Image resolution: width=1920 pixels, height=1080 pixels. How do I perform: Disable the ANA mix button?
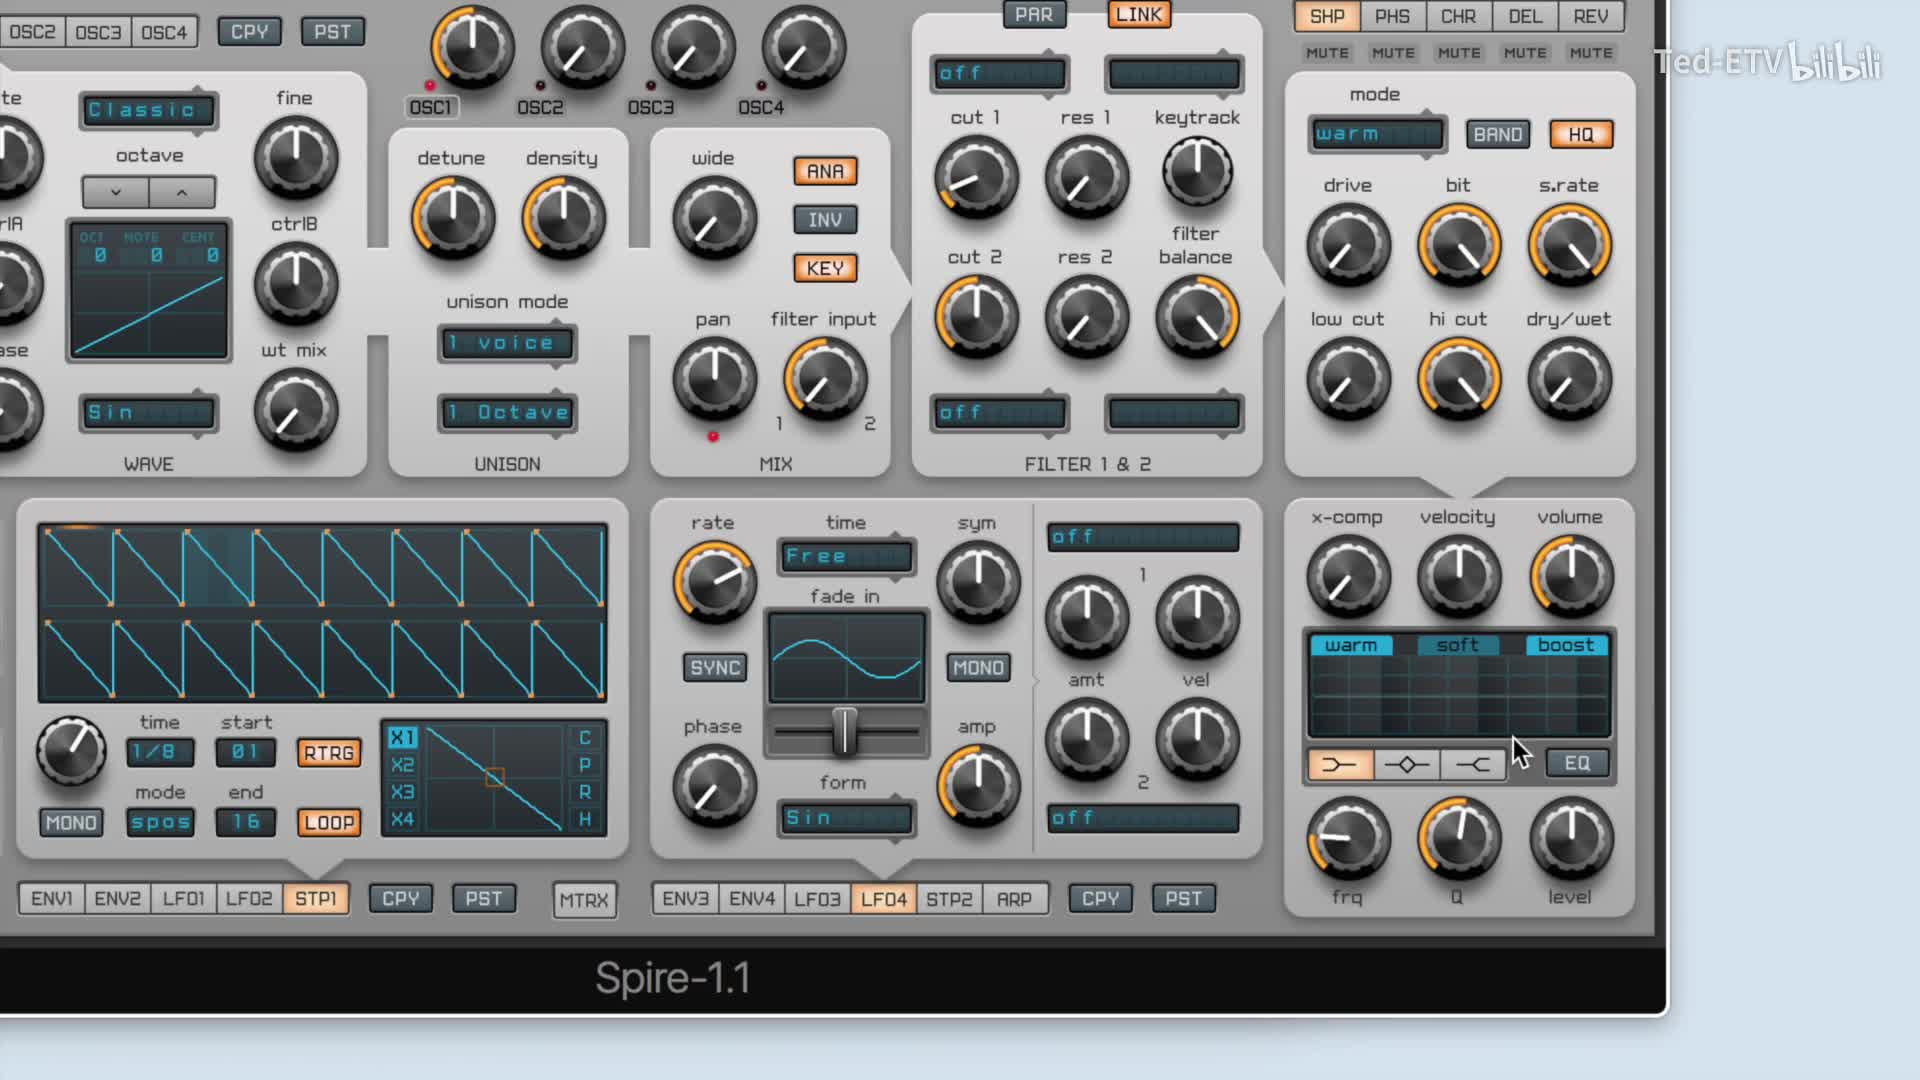pyautogui.click(x=824, y=171)
